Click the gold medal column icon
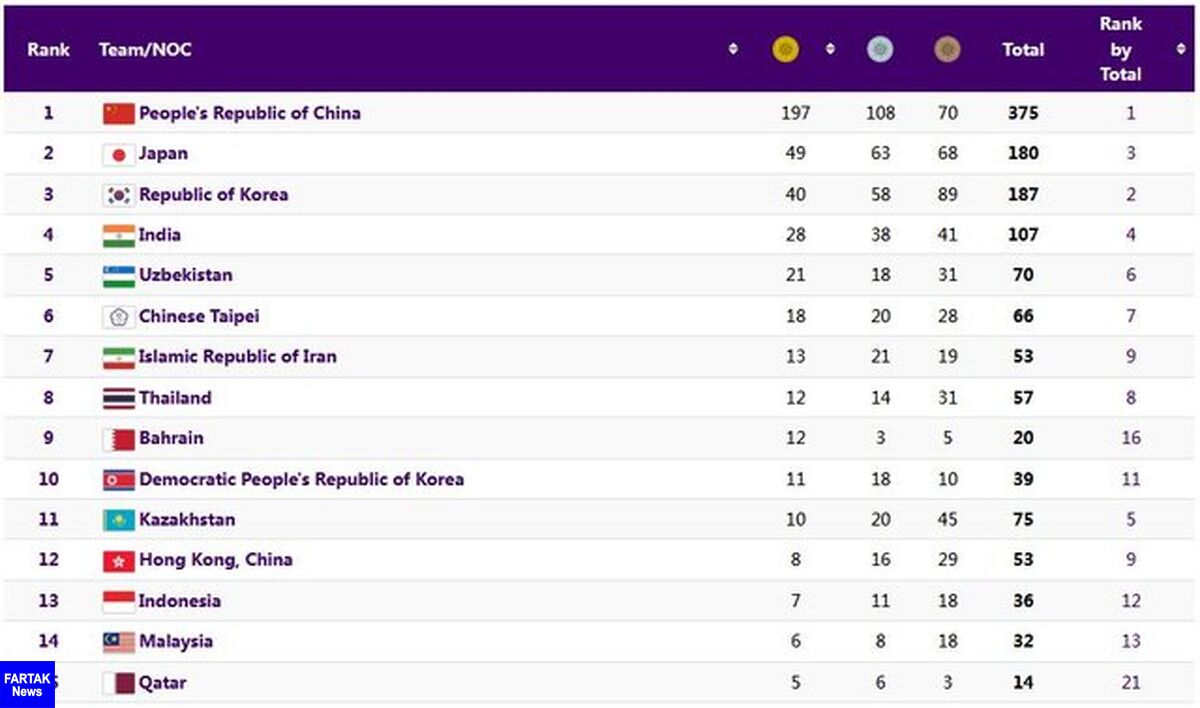Screen dimensions: 1200x708 786,49
